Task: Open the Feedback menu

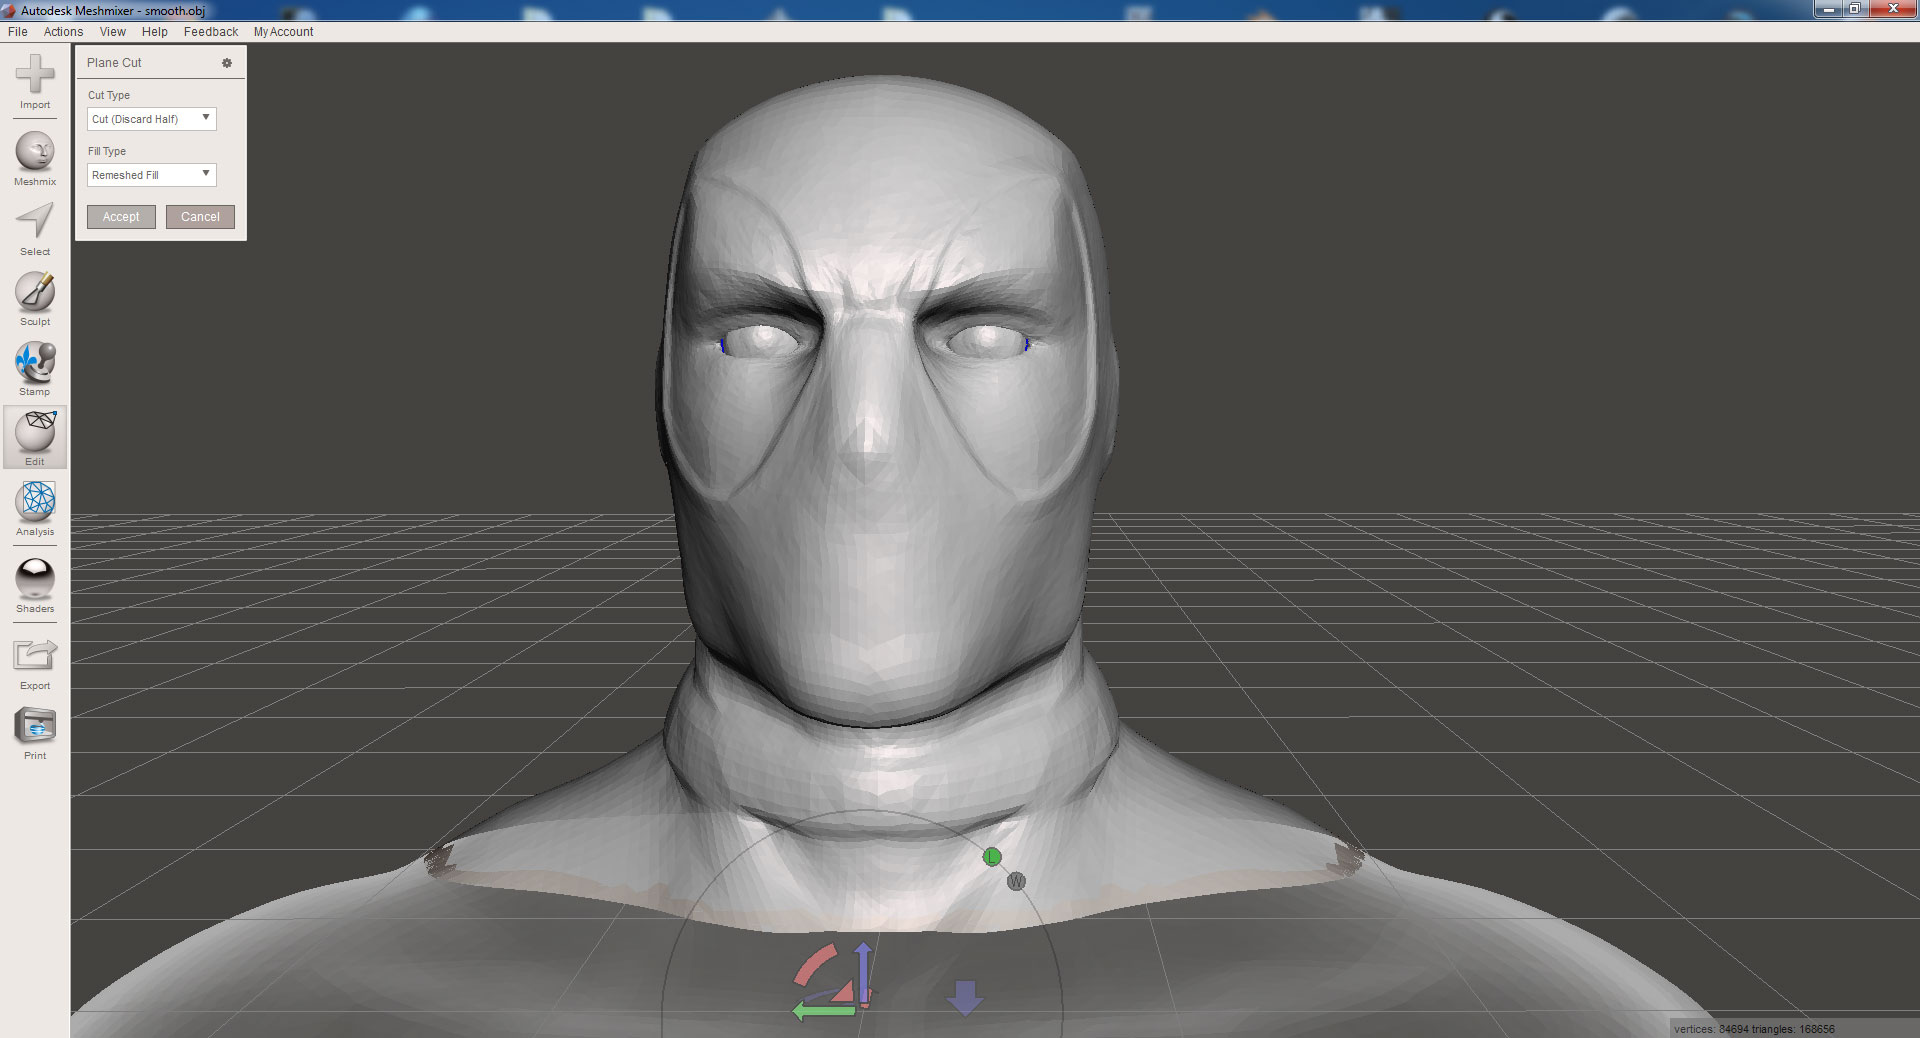Action: (x=211, y=32)
